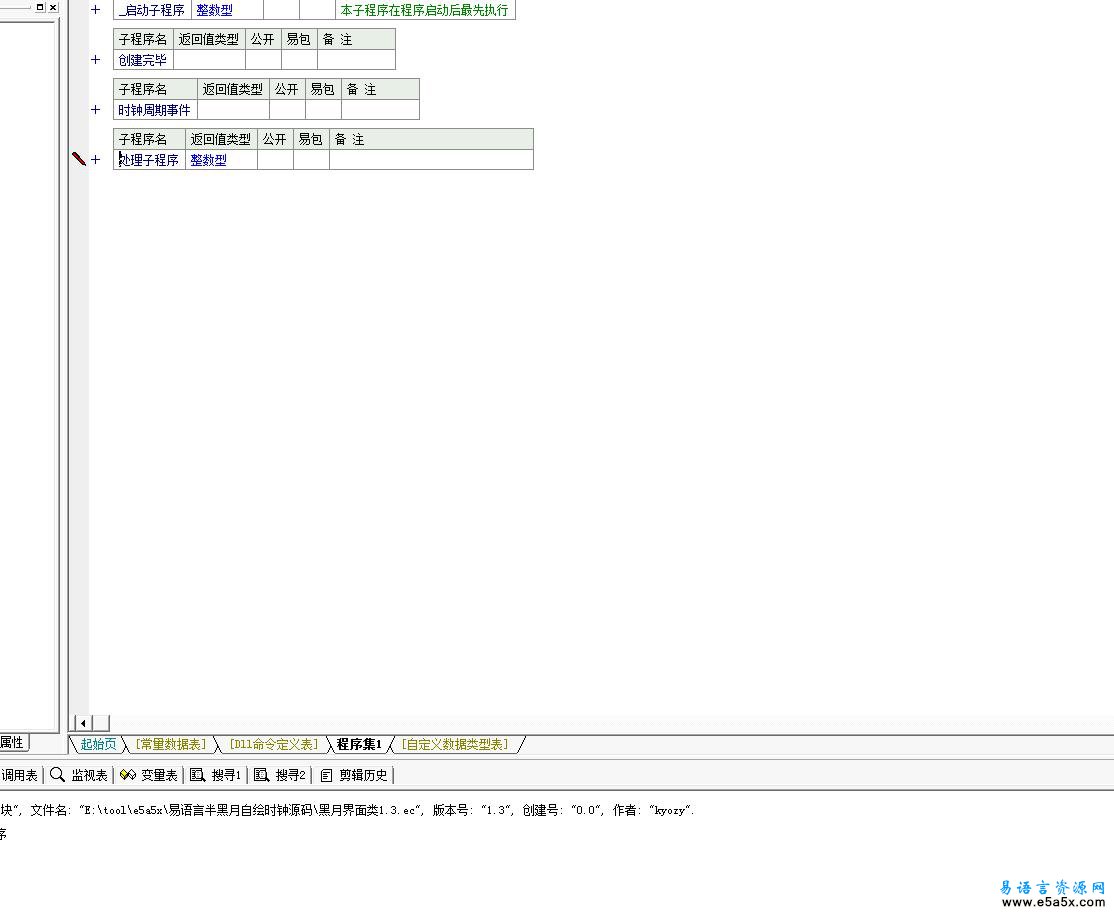Screen dimensions: 1114x915
Task: Open the 调用表 output tab
Action: click(x=19, y=775)
